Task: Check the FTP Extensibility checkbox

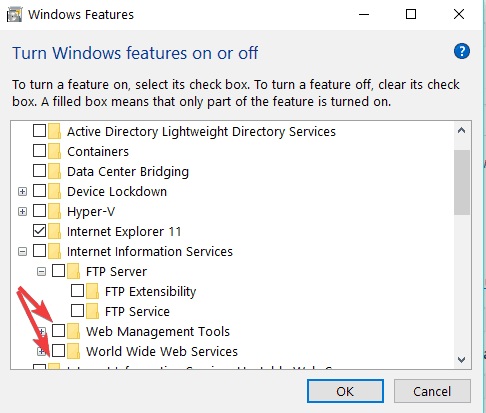Action: [77, 291]
